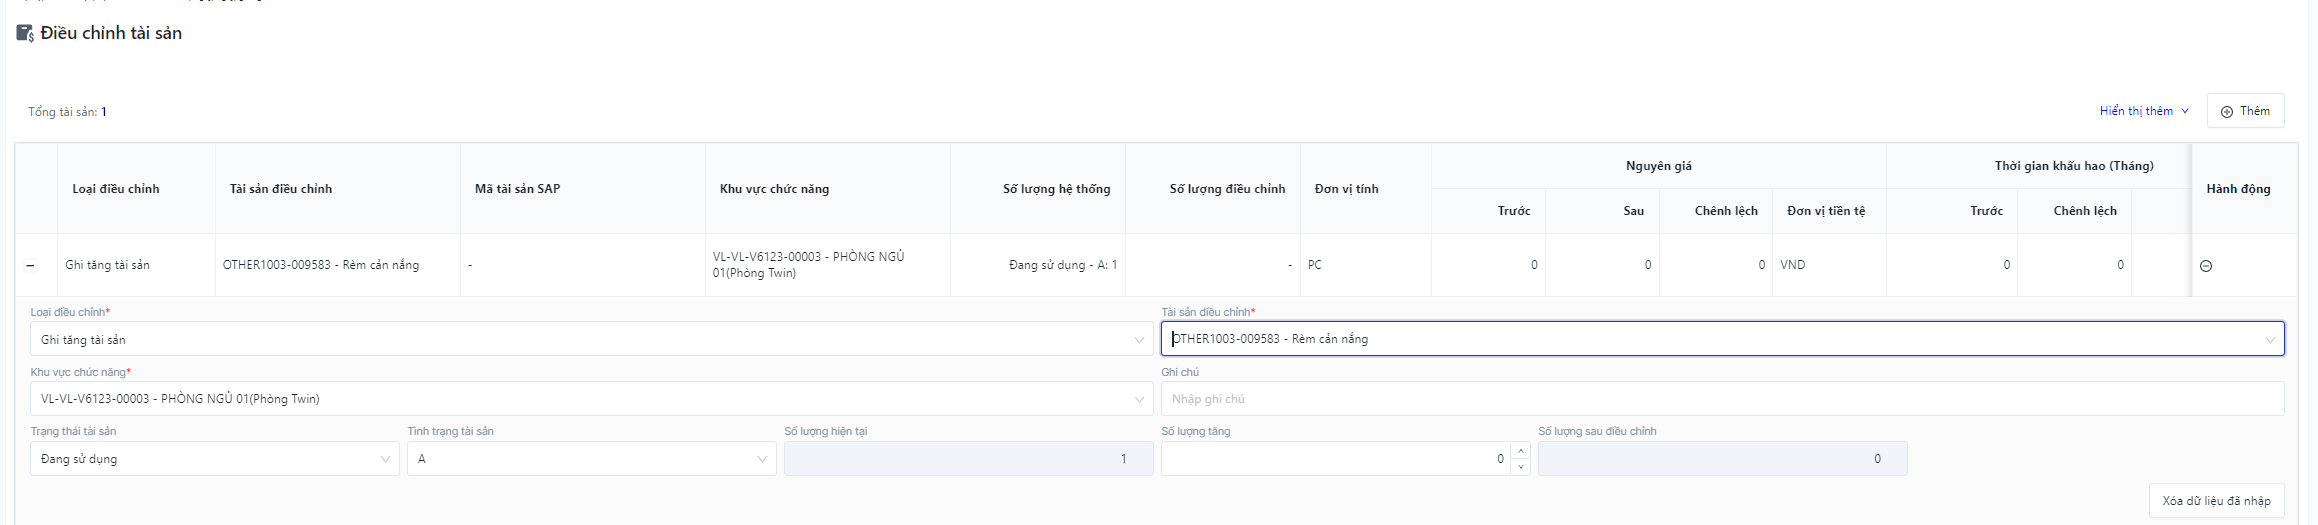Screen dimensions: 2318x525
Task: Increase Số lượng tăng with up arrow
Action: coord(1521,451)
